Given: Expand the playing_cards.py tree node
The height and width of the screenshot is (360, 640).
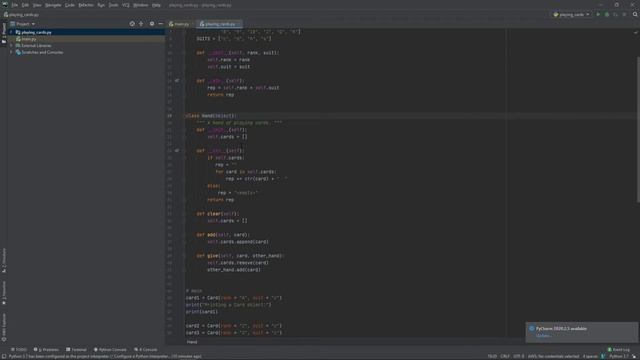Looking at the screenshot, I should click(x=11, y=32).
